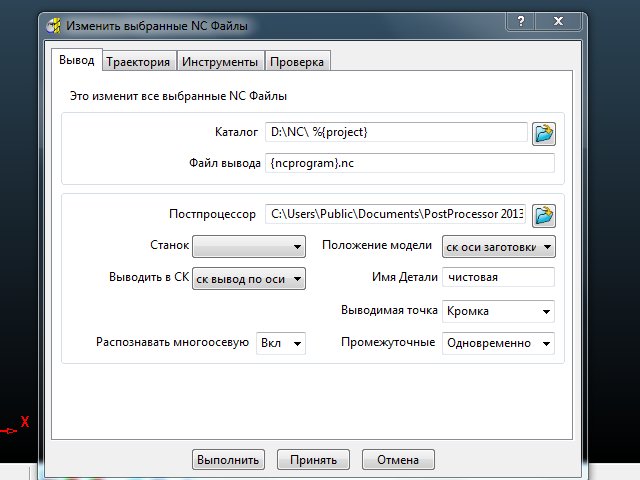
Task: Click the Отмена button
Action: (x=398, y=460)
